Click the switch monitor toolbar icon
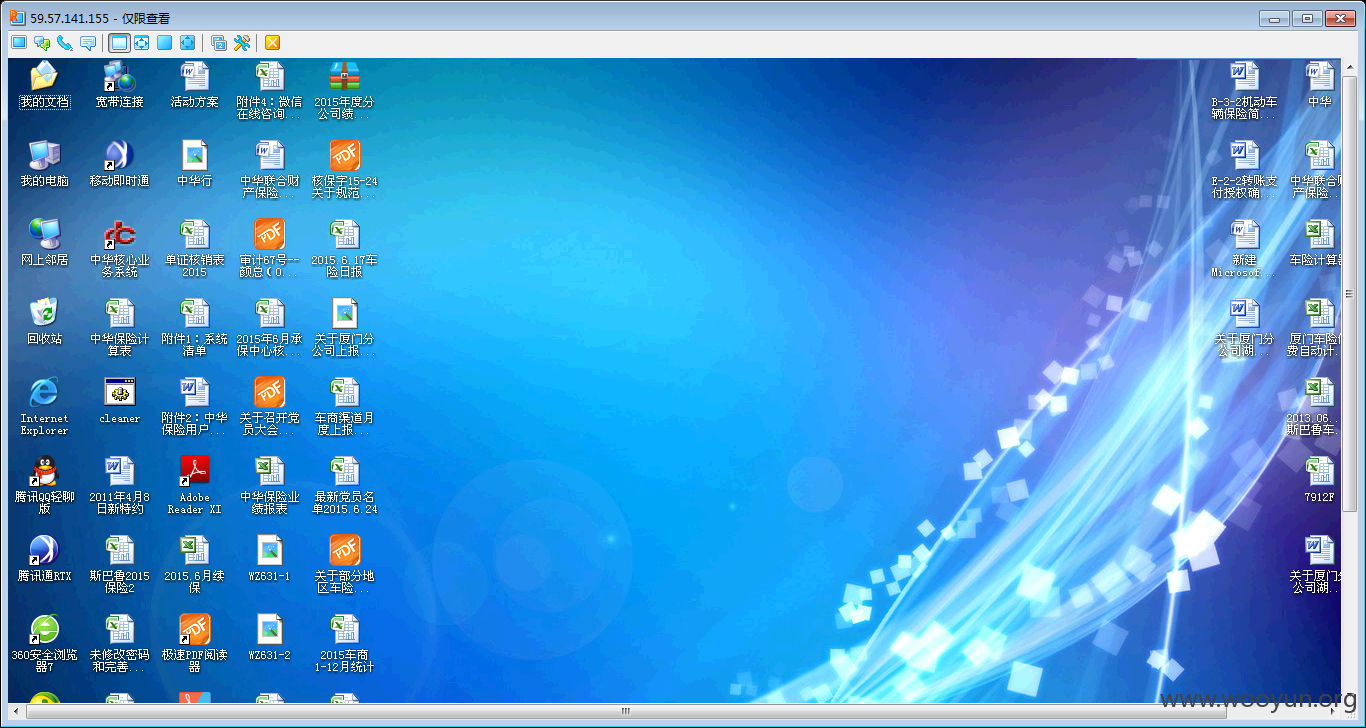This screenshot has width=1366, height=728. click(218, 43)
